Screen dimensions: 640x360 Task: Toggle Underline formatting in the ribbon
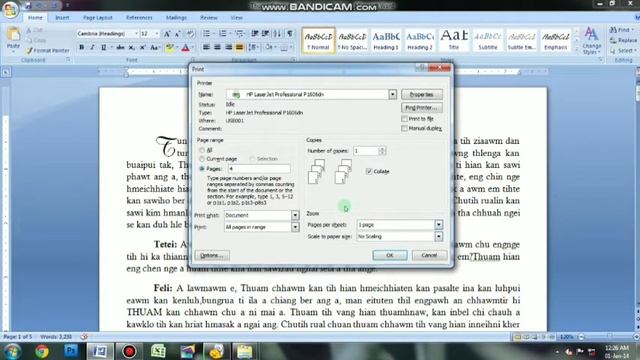[x=104, y=47]
